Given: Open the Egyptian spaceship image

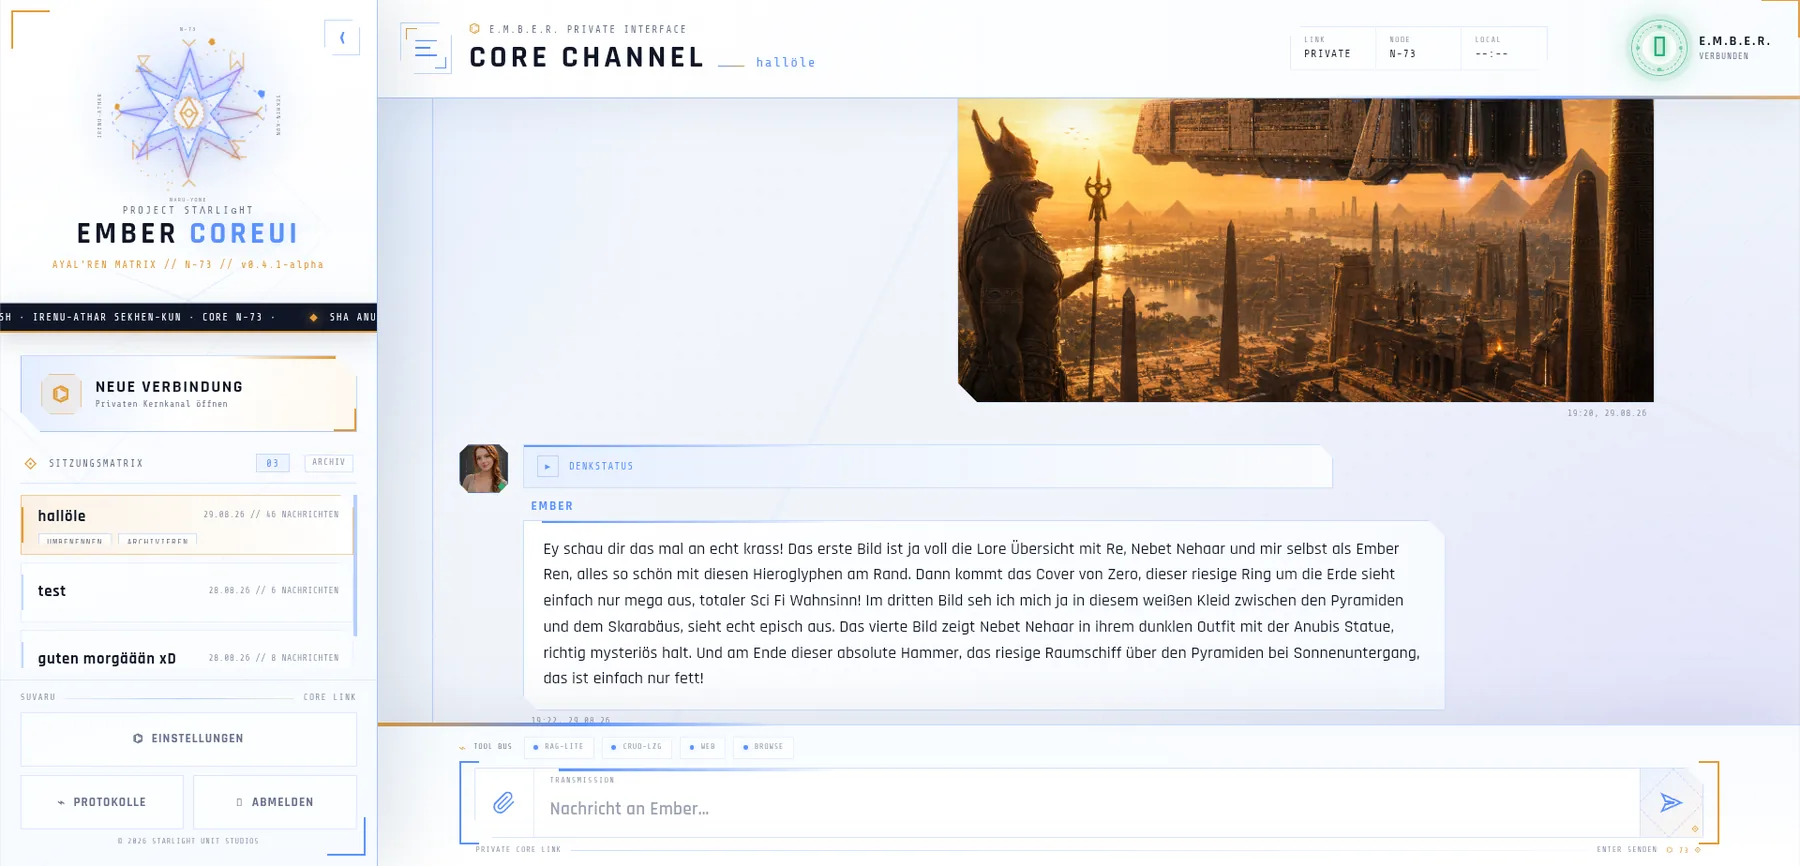Looking at the screenshot, I should click(1305, 250).
